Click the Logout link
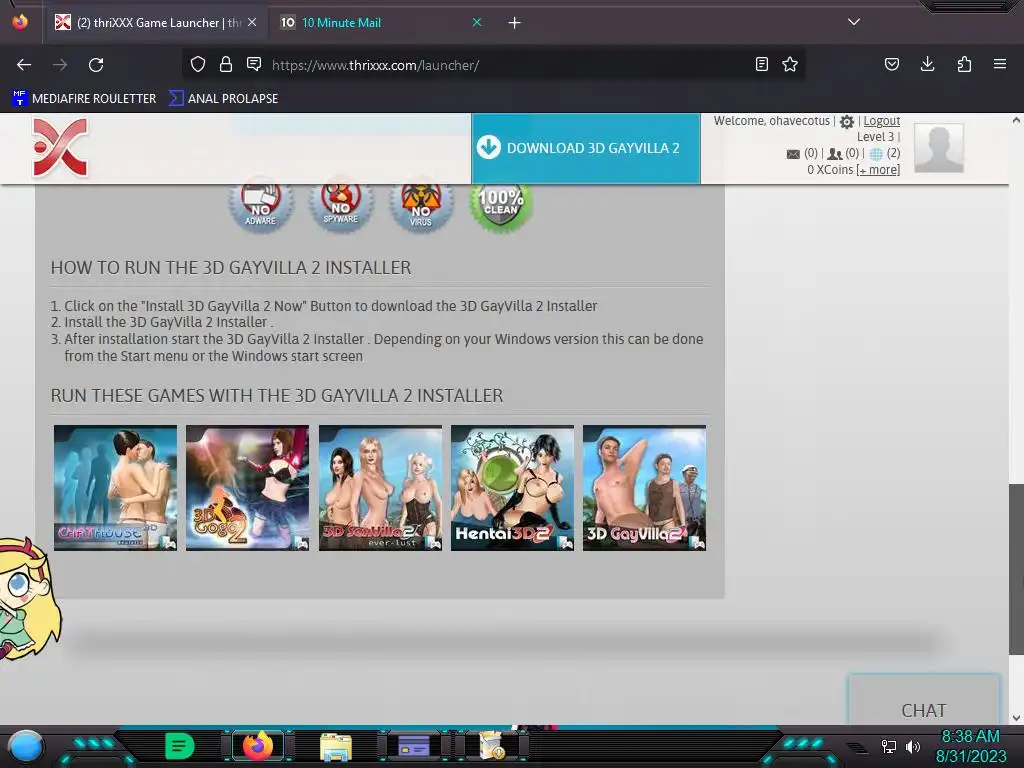1024x768 pixels. click(882, 121)
